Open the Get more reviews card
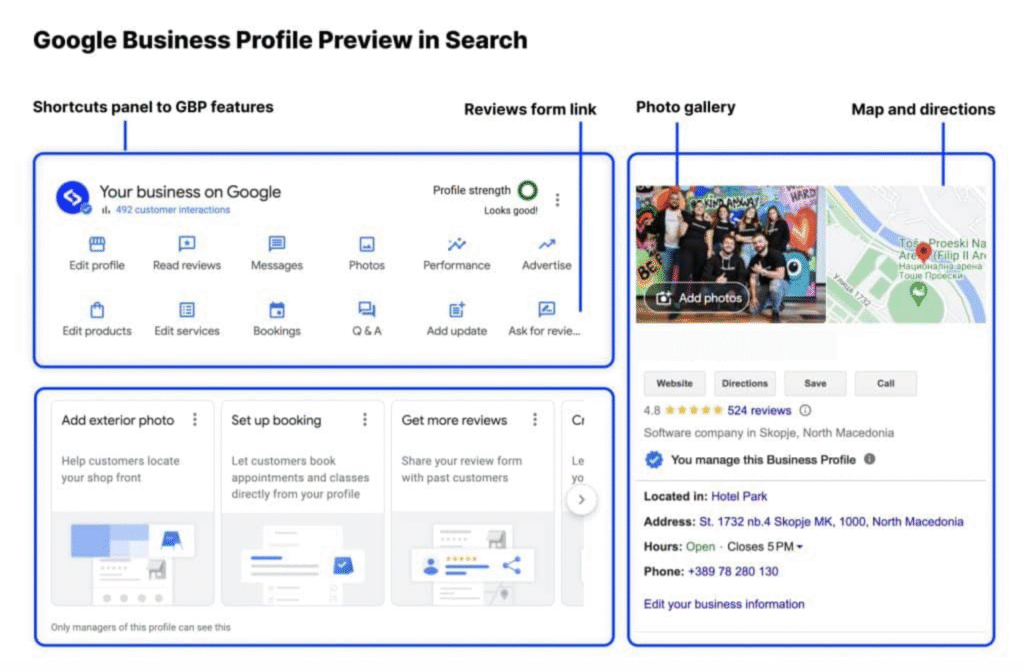The width and height of the screenshot is (1024, 671). (x=472, y=503)
